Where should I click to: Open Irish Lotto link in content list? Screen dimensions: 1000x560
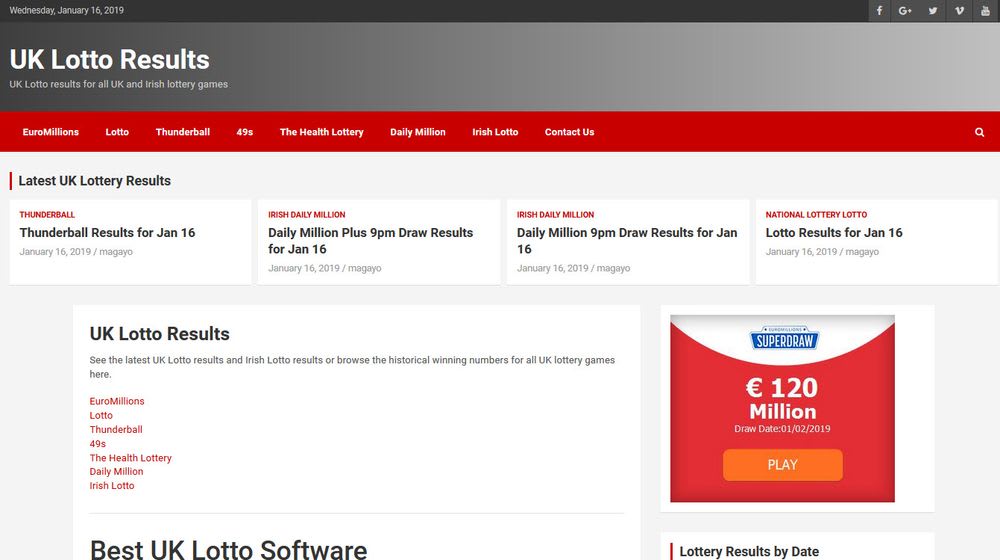pyautogui.click(x=112, y=485)
